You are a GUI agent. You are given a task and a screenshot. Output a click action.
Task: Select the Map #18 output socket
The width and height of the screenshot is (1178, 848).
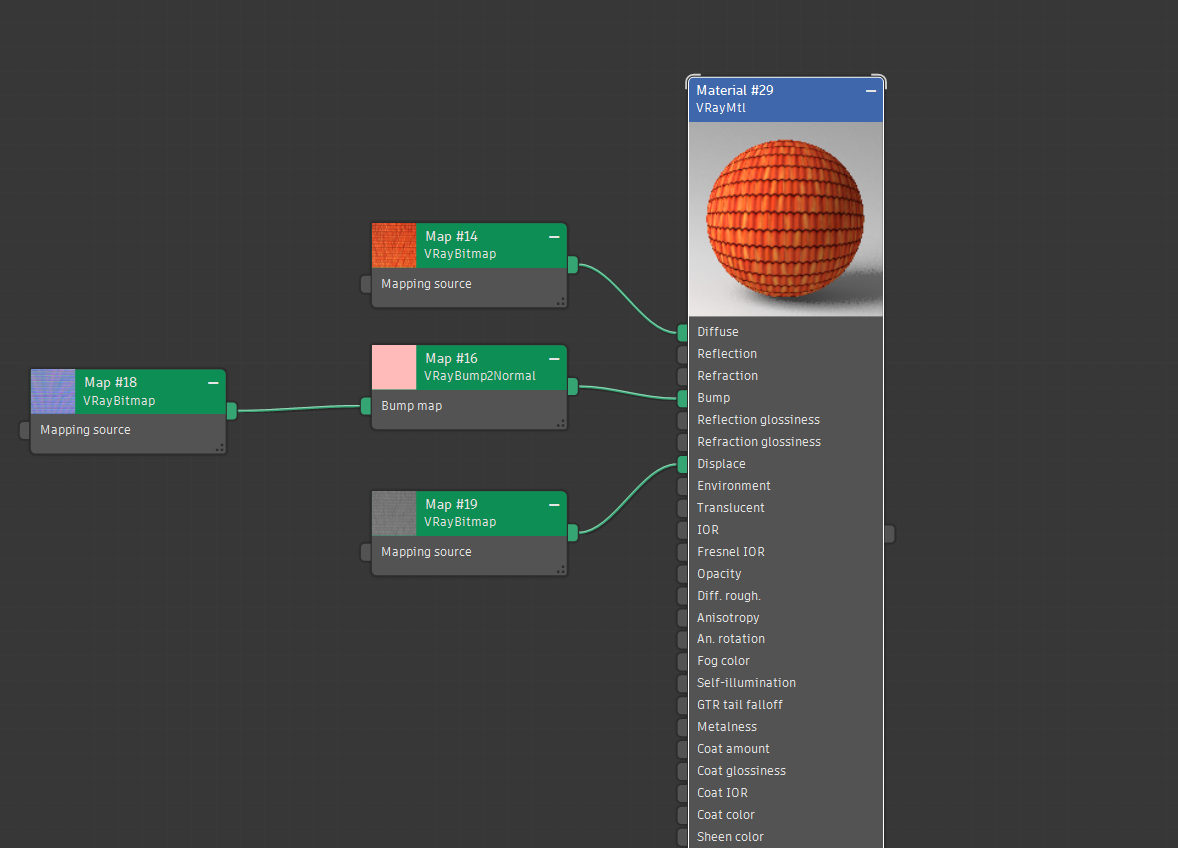coord(231,411)
